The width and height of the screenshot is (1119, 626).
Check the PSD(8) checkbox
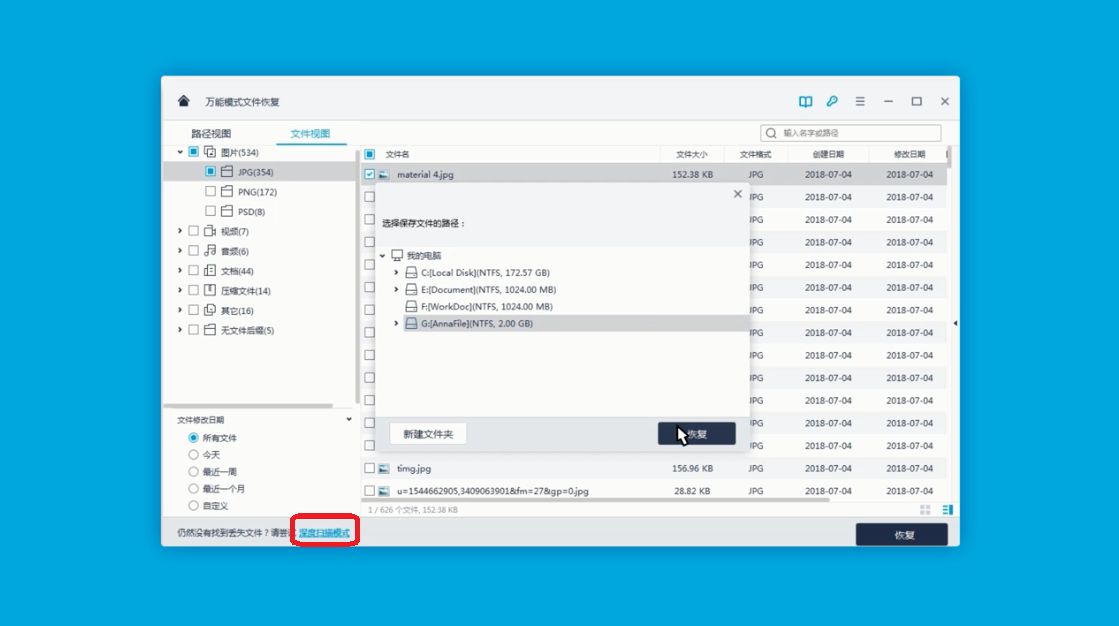tap(211, 211)
